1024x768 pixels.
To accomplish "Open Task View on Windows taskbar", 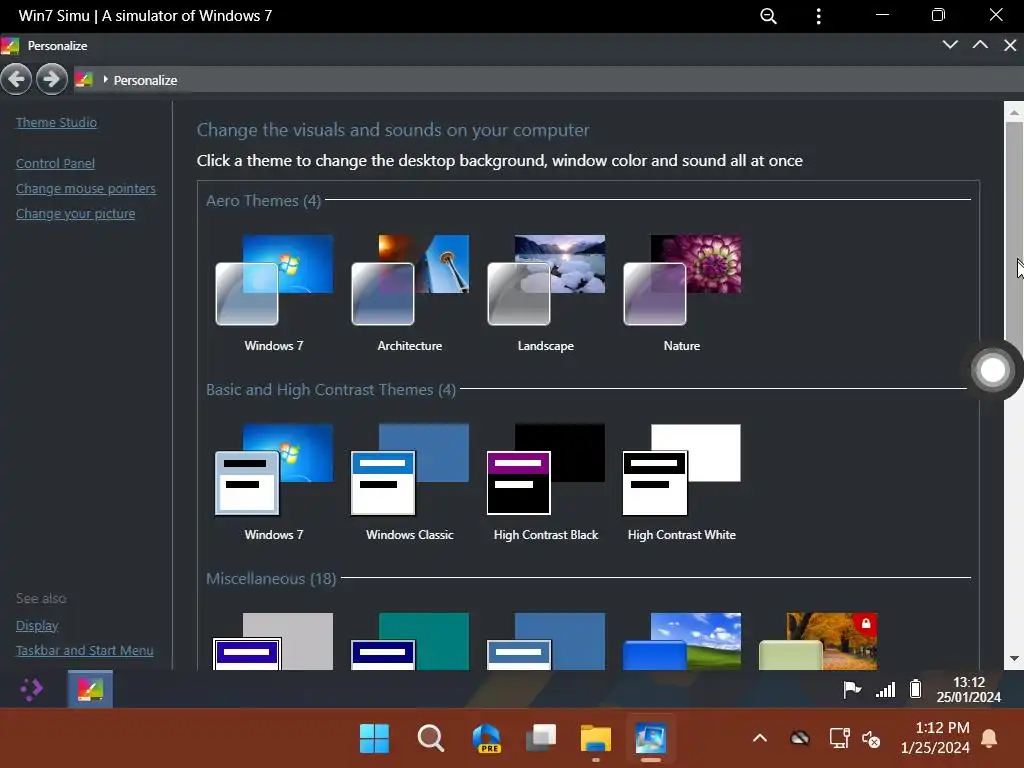I will pos(541,739).
